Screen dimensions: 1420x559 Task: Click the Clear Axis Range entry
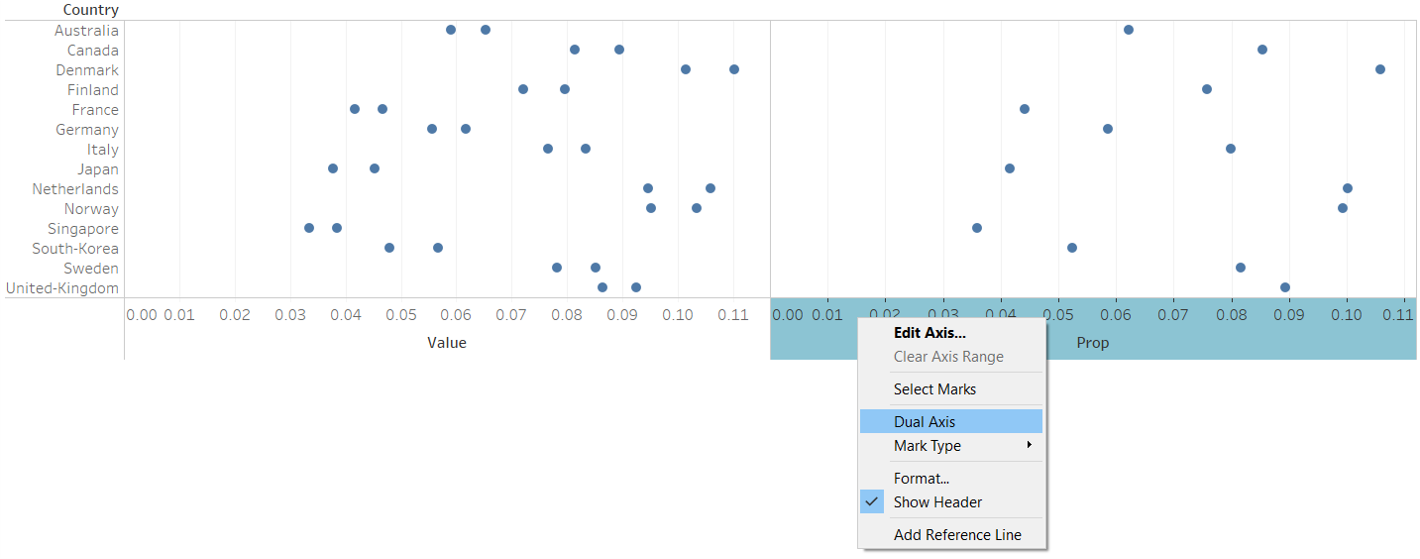(x=948, y=356)
